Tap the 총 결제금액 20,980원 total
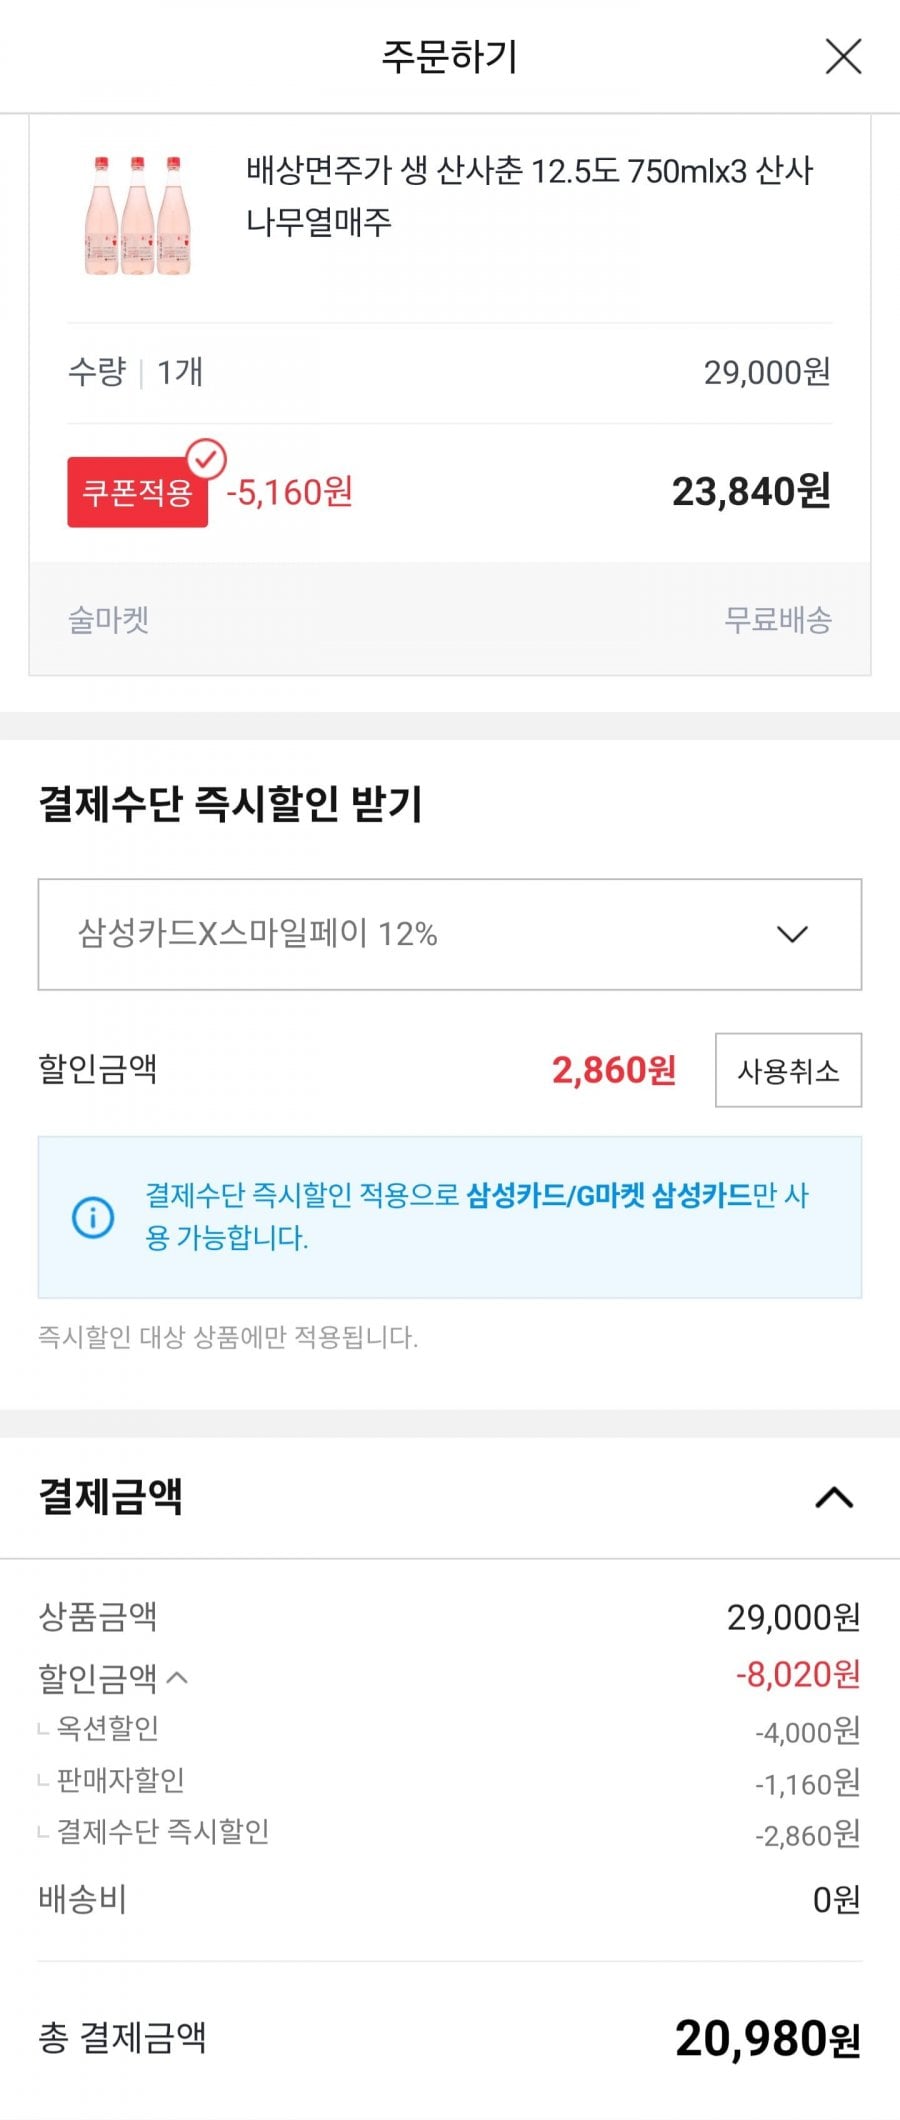 point(767,2038)
